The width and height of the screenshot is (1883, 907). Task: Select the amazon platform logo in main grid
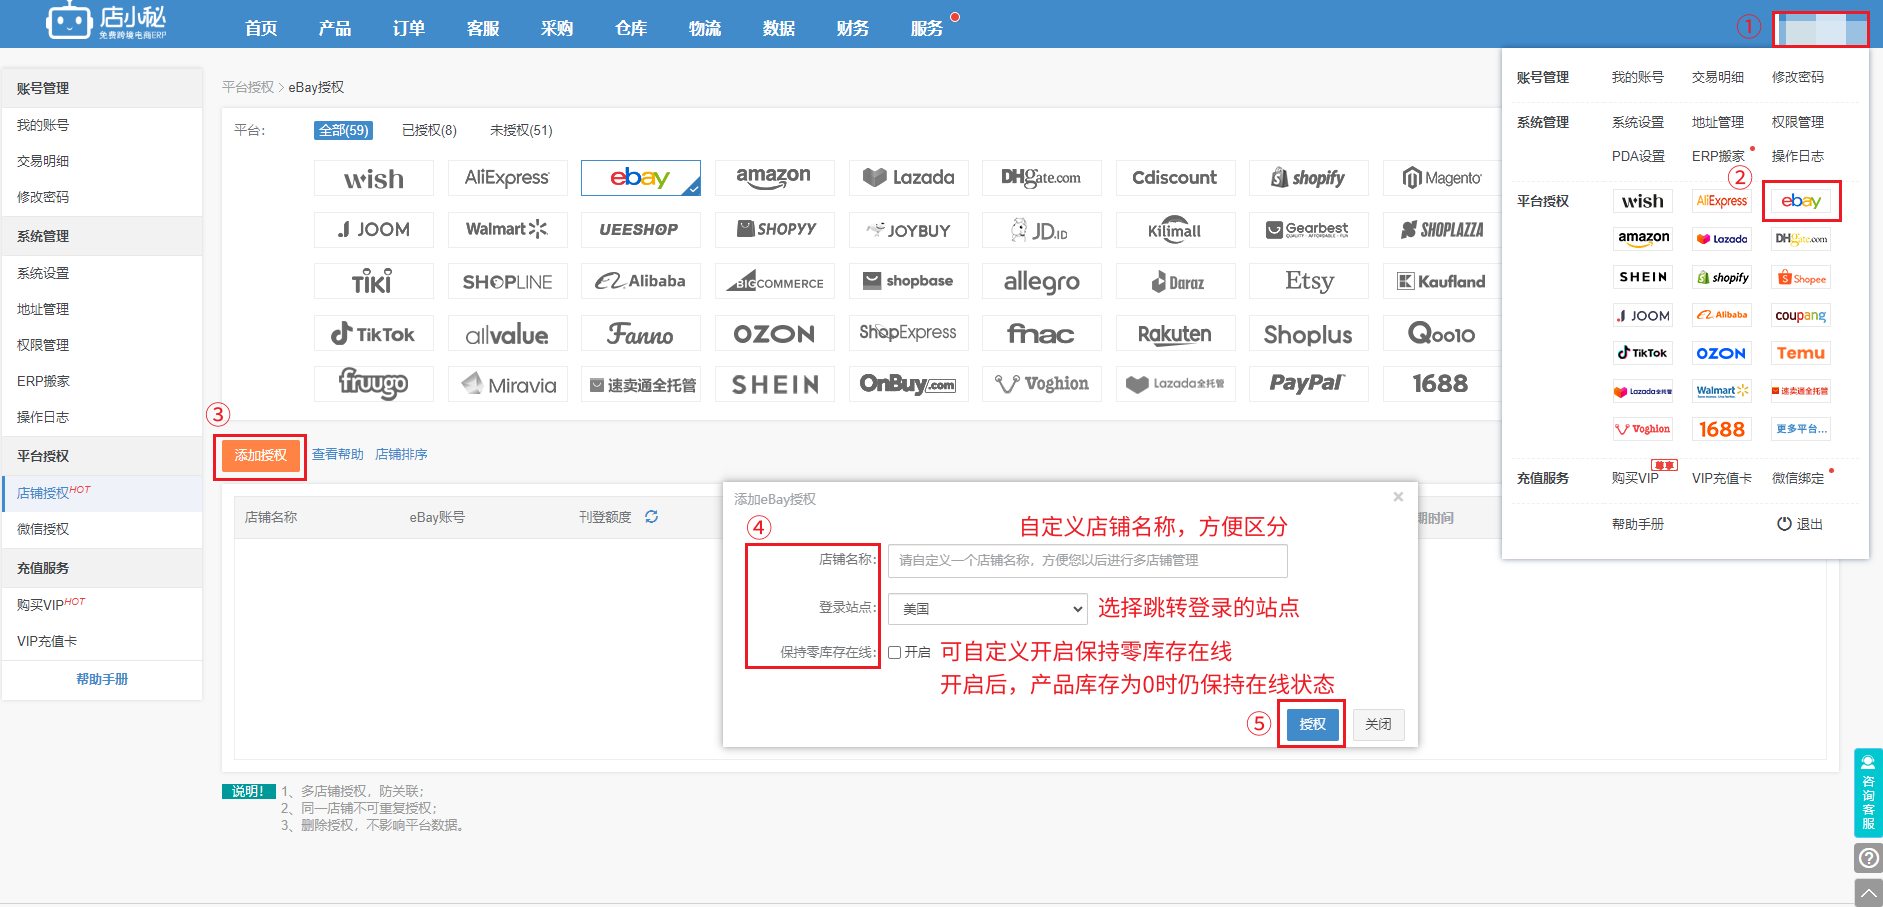point(774,178)
